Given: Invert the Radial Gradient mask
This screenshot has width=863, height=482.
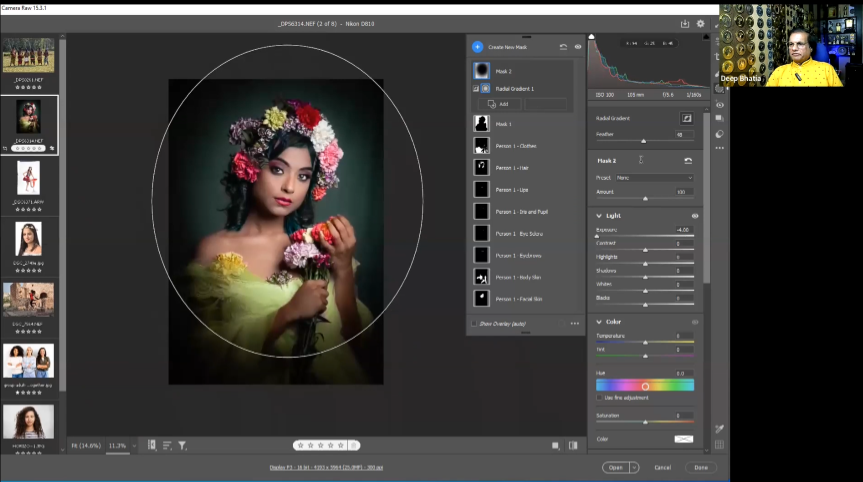Looking at the screenshot, I should (x=687, y=119).
